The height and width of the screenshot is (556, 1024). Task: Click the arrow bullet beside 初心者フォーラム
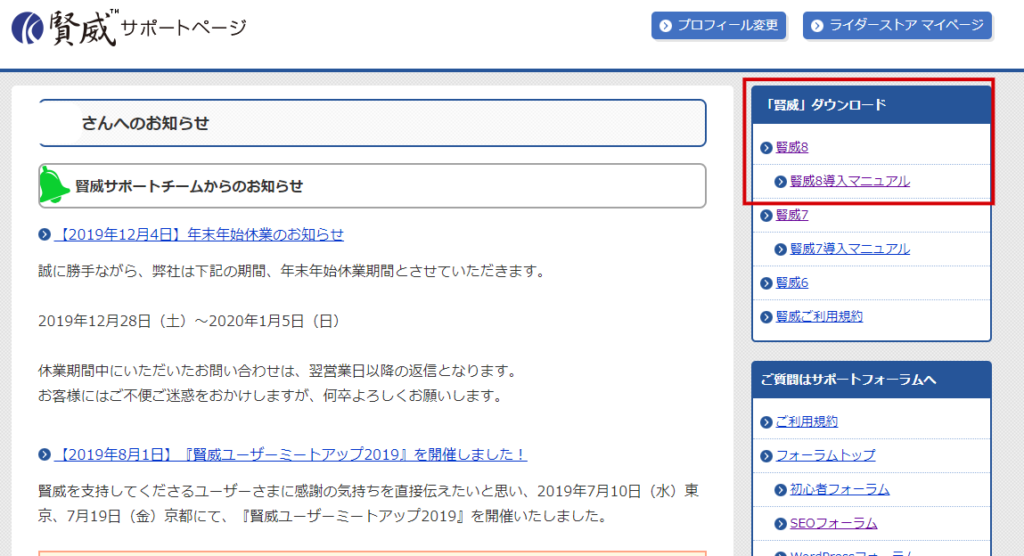[x=780, y=490]
